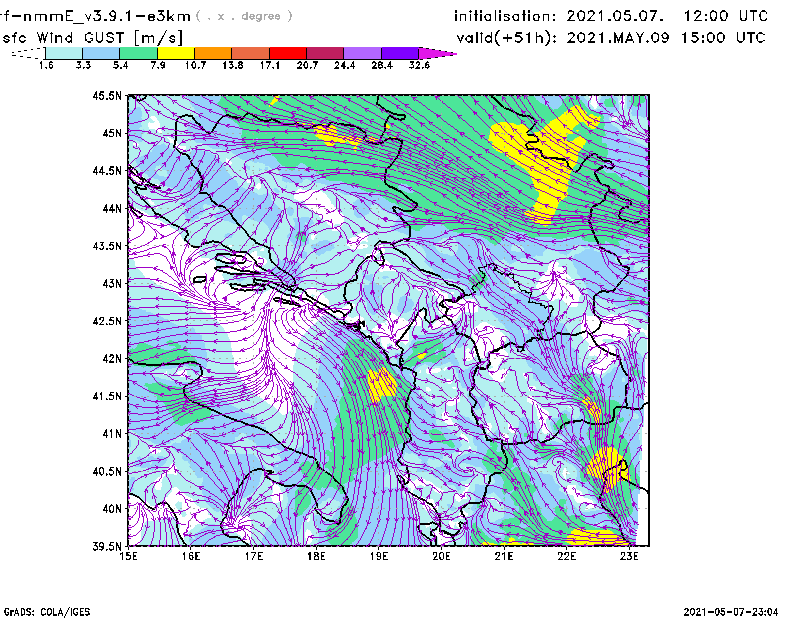Click the 42.5N latitude label
This screenshot has height=618, width=800.
pos(107,321)
